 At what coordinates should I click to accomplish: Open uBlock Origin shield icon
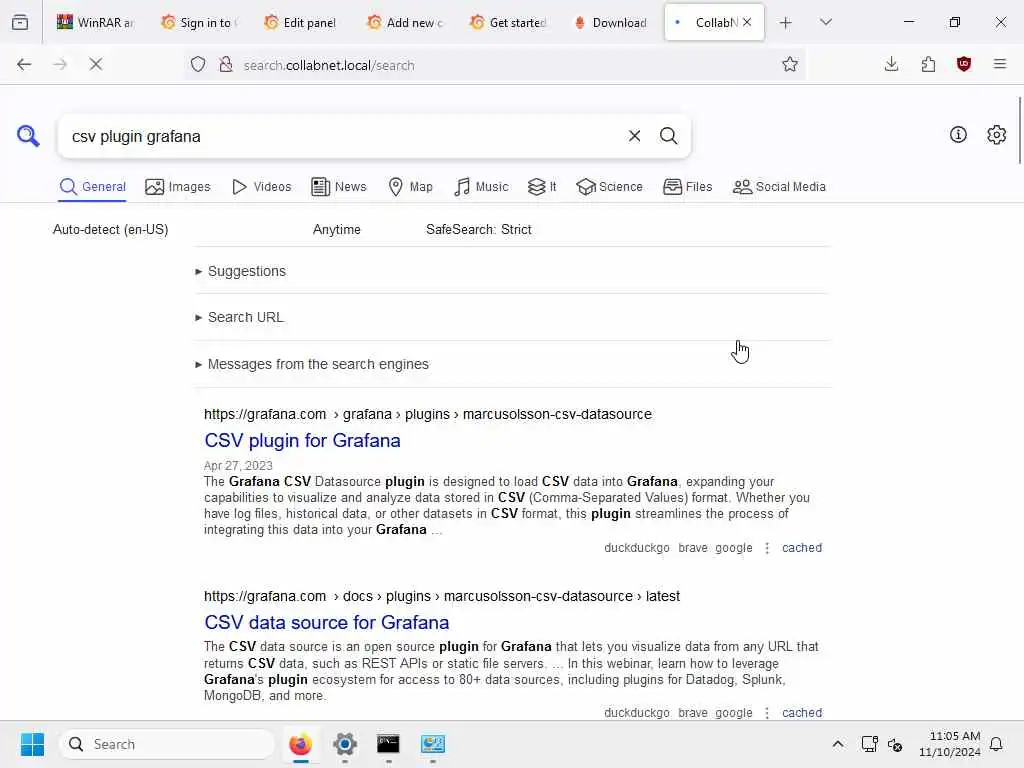964,64
